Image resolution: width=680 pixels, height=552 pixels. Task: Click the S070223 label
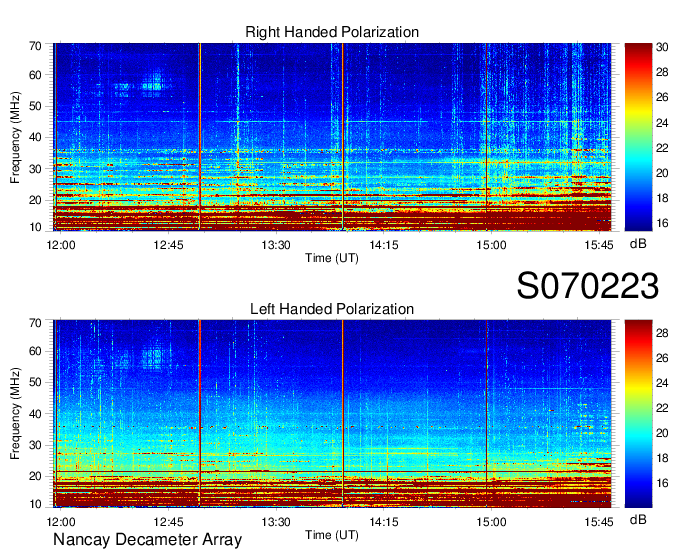588,286
